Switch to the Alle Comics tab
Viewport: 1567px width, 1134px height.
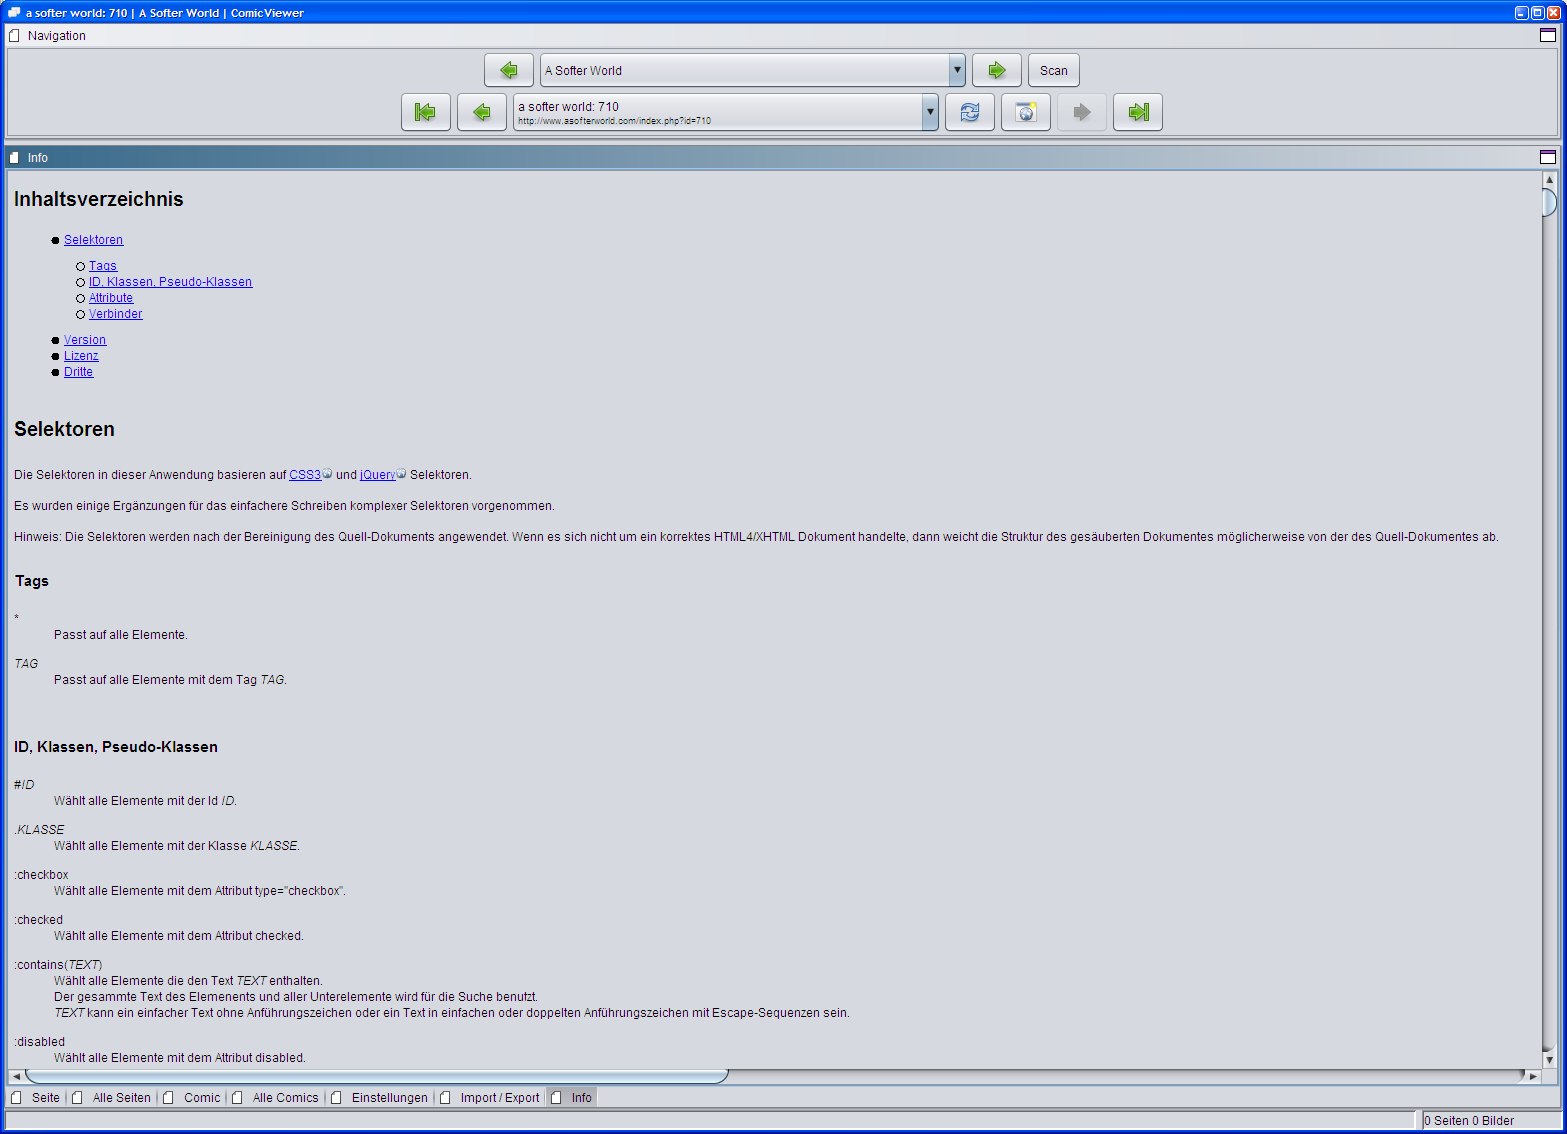click(x=286, y=1097)
